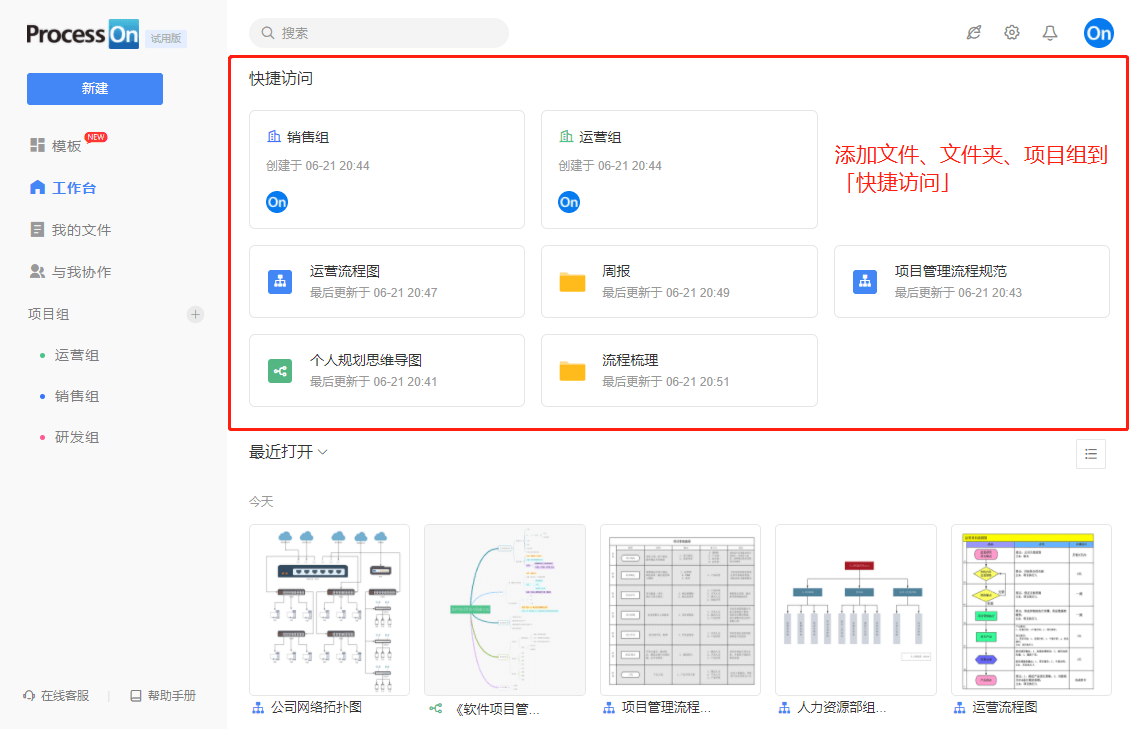Click the 与我协作 people icon
1134x729 pixels.
(38, 271)
